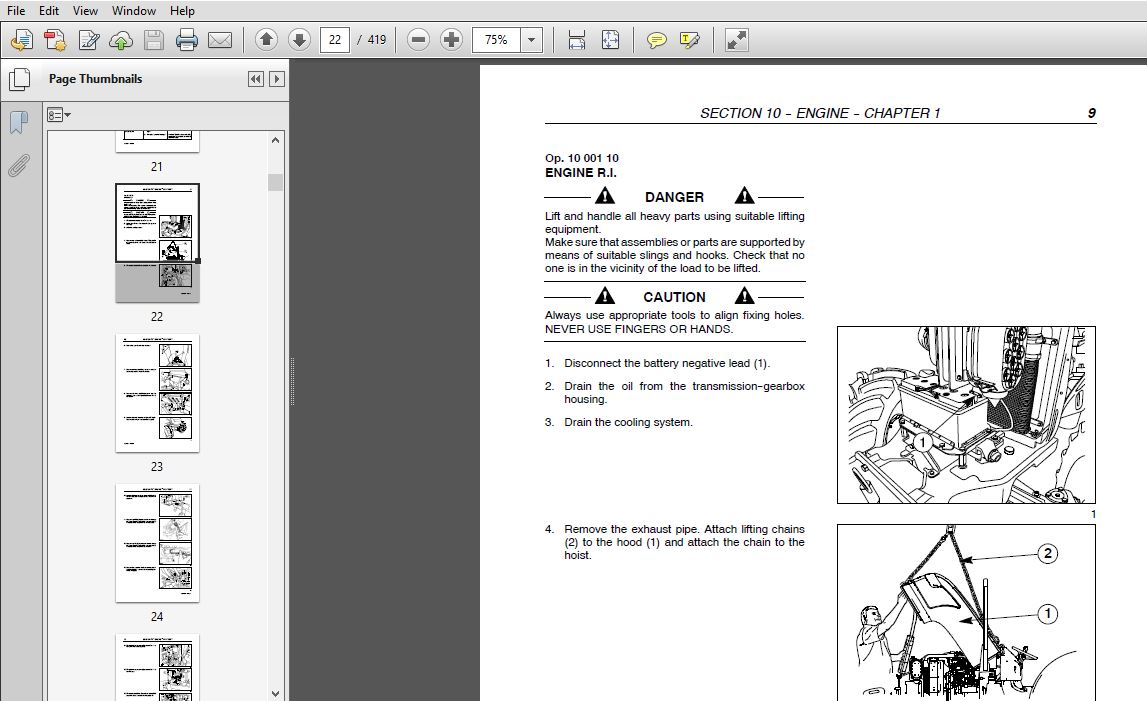Select the page 21 thumbnail
The image size is (1147, 701).
coord(157,141)
